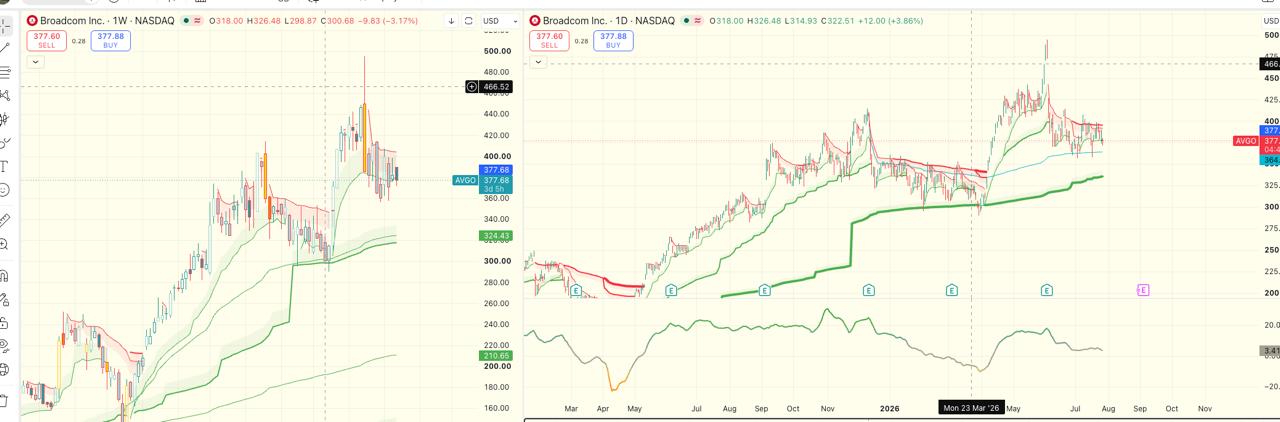Open the forecasting and measurement tools

click(5, 119)
